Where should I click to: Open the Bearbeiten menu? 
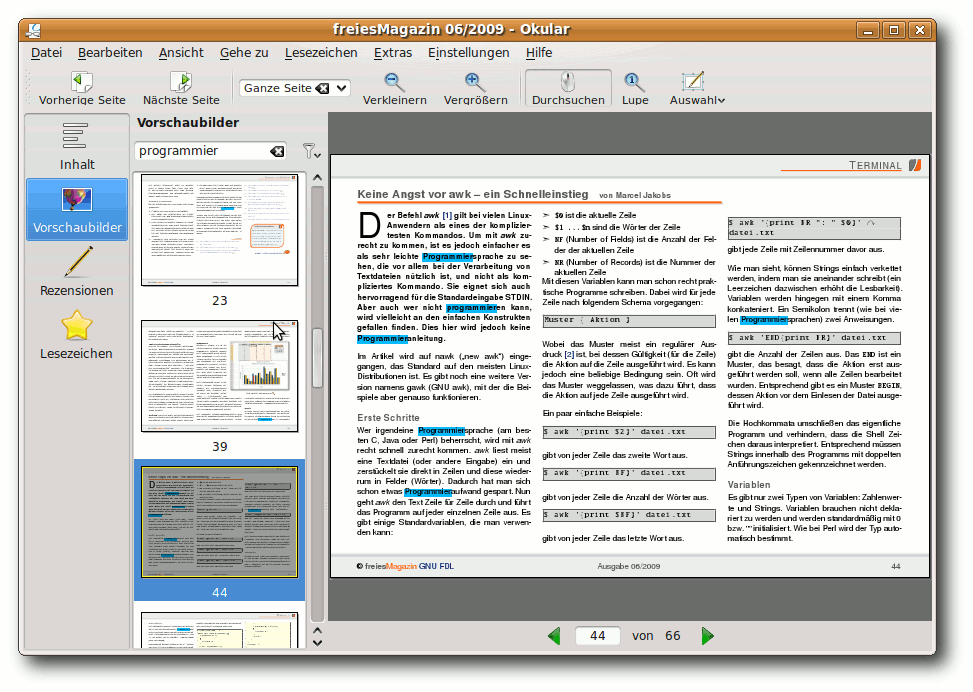[110, 53]
